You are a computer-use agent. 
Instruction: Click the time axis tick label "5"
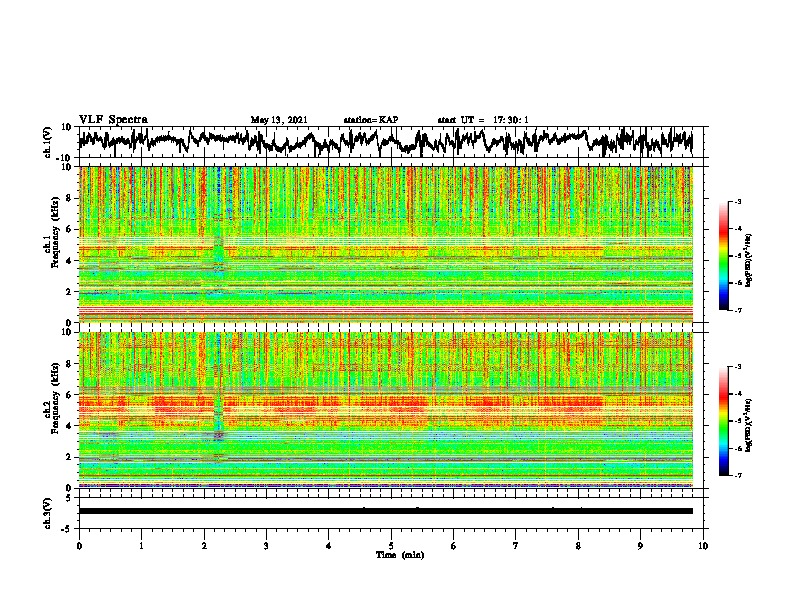[391, 546]
